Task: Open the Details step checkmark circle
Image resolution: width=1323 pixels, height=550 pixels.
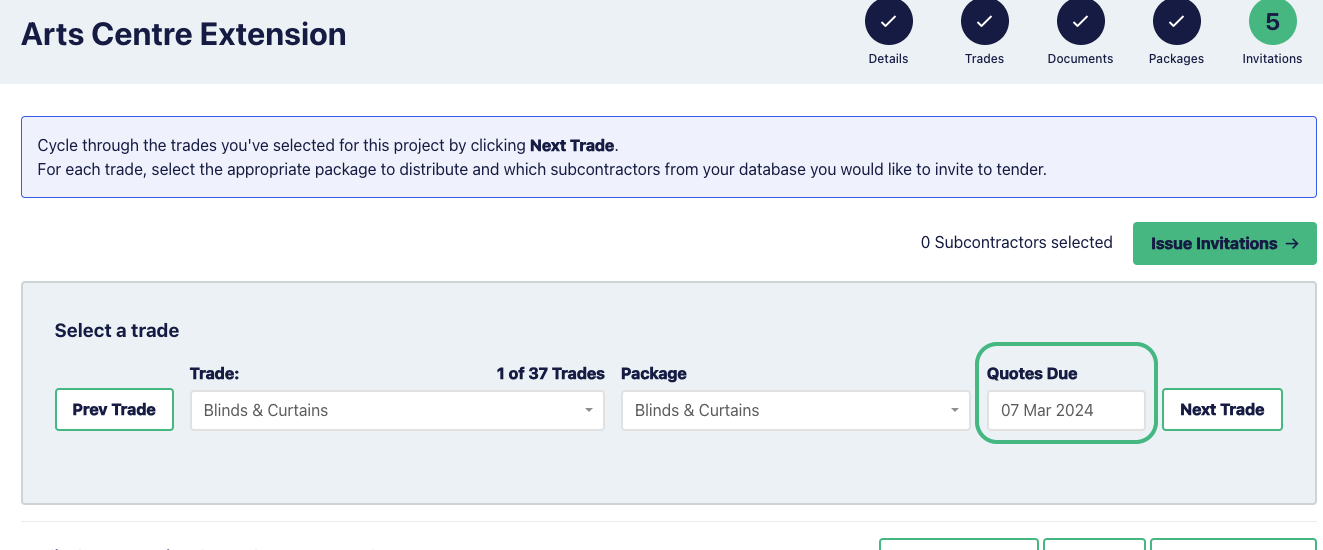Action: (x=889, y=22)
